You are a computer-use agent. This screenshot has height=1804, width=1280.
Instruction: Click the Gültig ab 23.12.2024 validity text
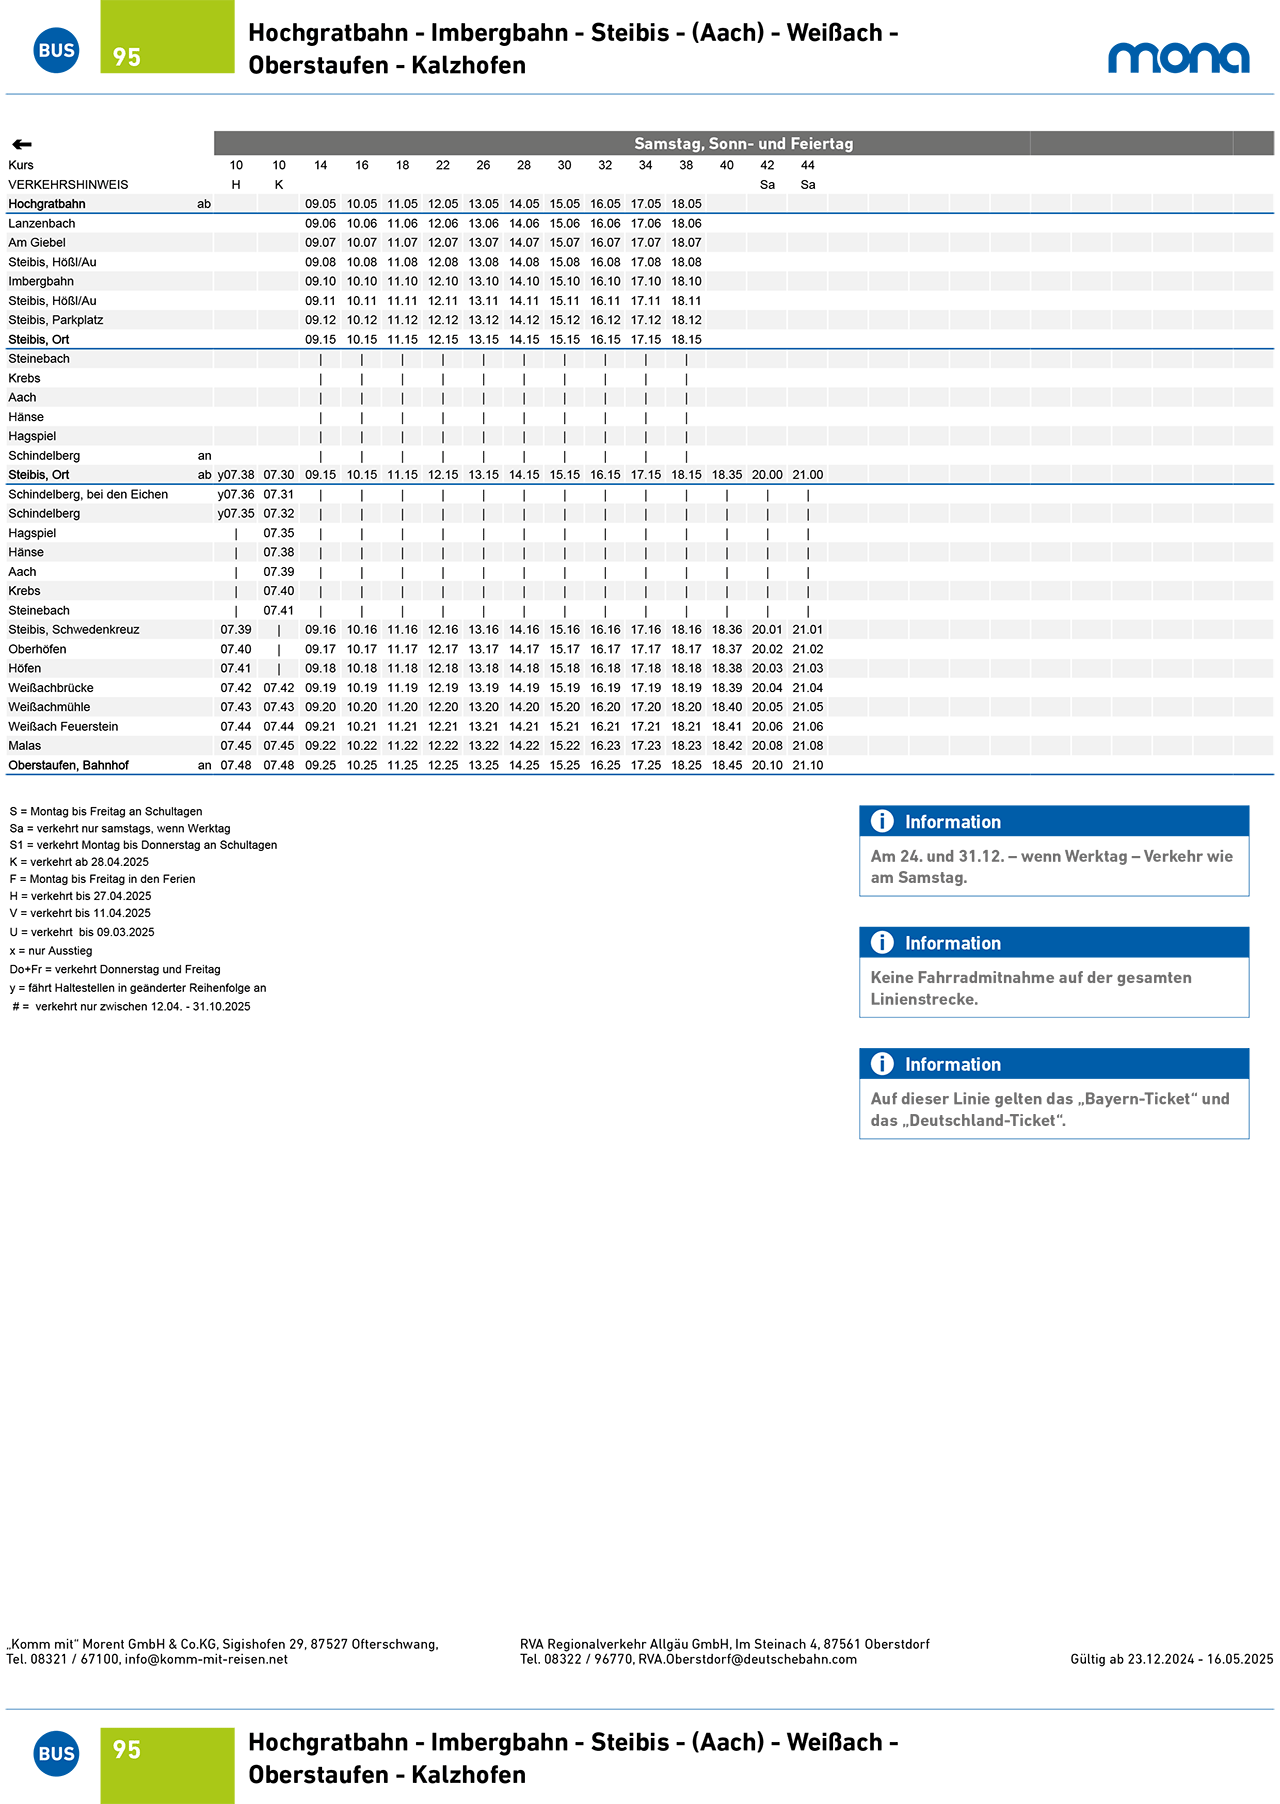click(1172, 1659)
